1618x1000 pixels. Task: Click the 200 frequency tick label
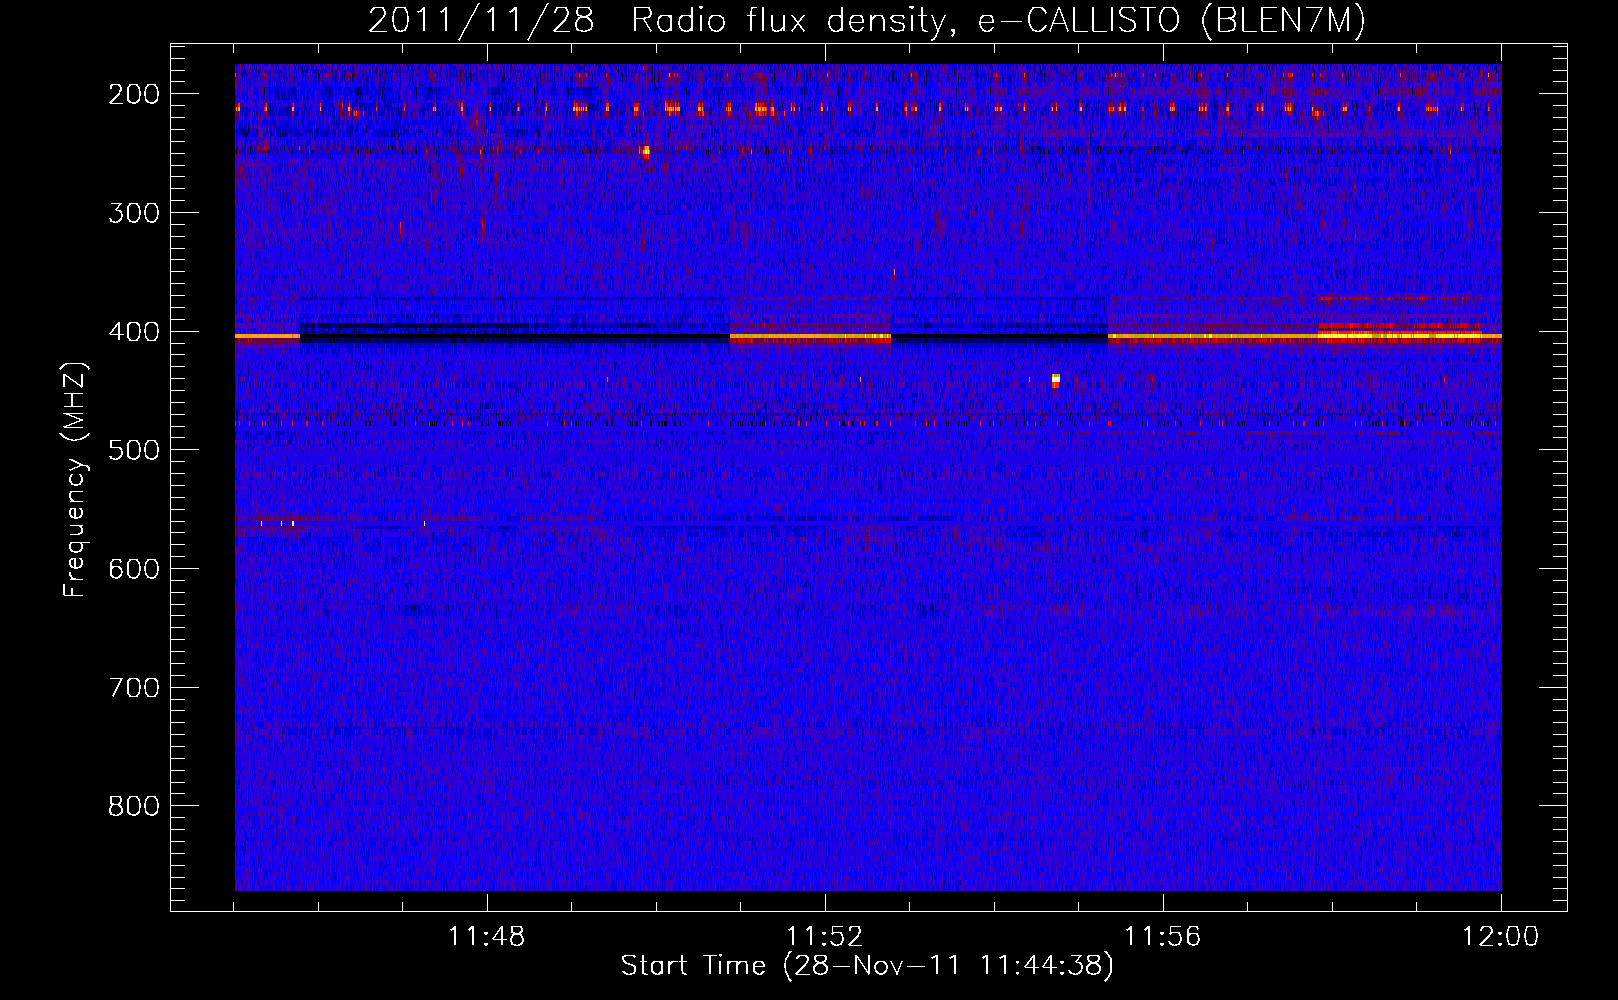(x=133, y=94)
